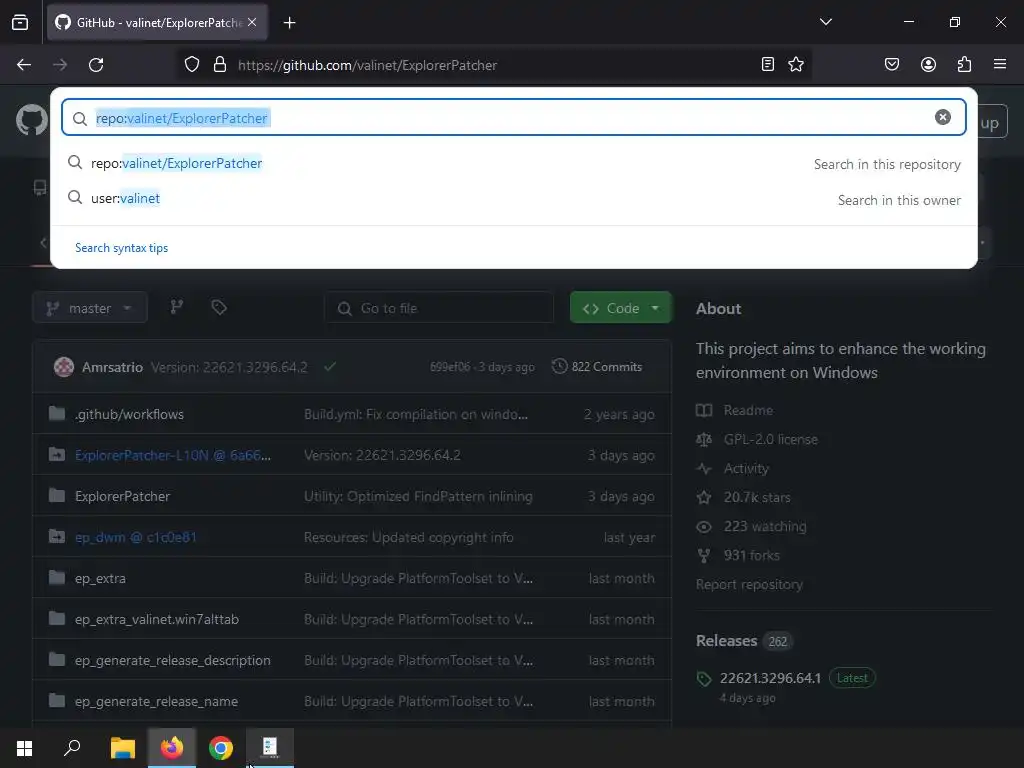Viewport: 1024px width, 768px height.
Task: View repository branches icon
Action: (177, 308)
